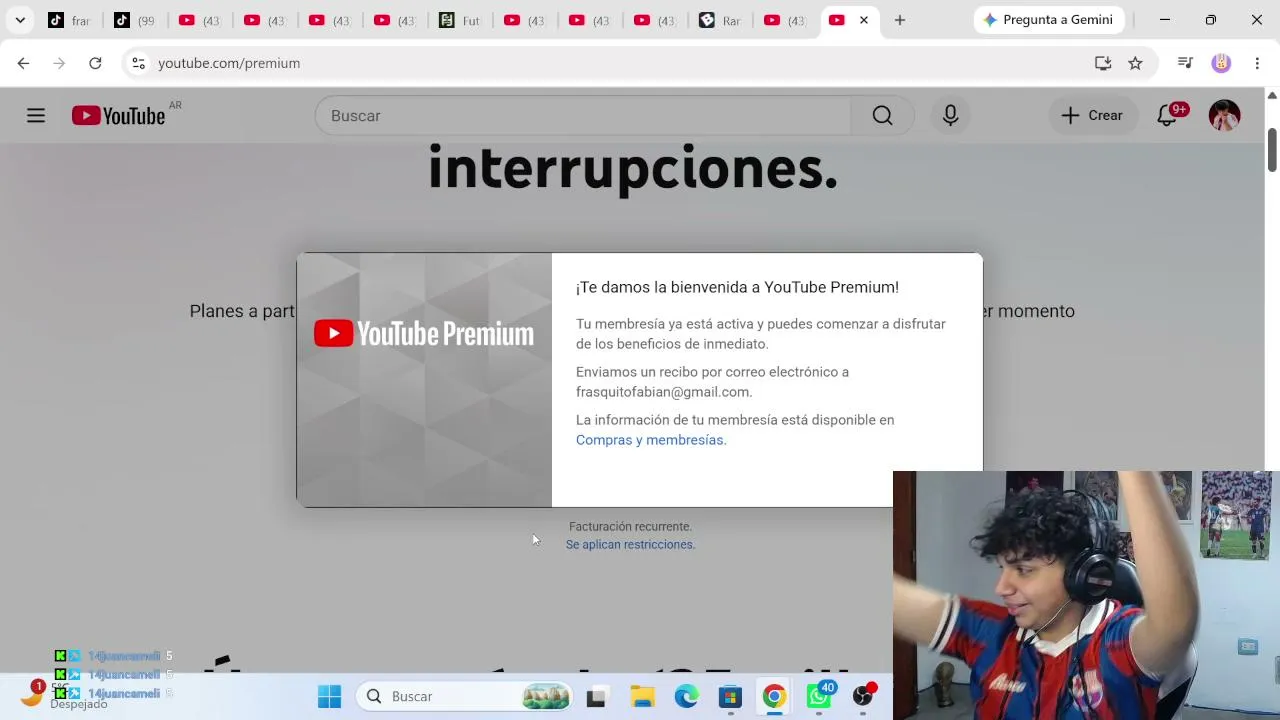Open the Windows Start menu

click(x=329, y=696)
